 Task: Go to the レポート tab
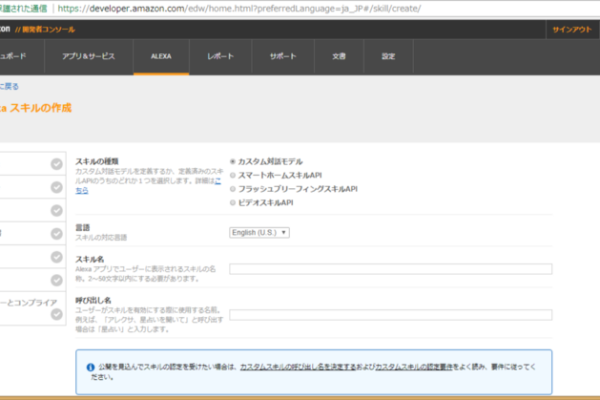point(221,57)
